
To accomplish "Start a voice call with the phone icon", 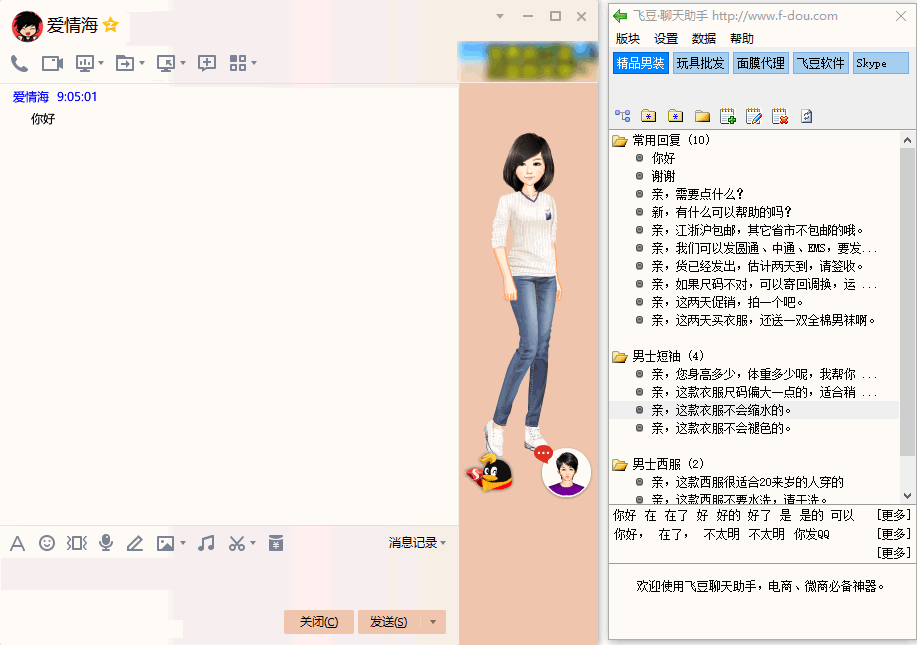I will [19, 63].
